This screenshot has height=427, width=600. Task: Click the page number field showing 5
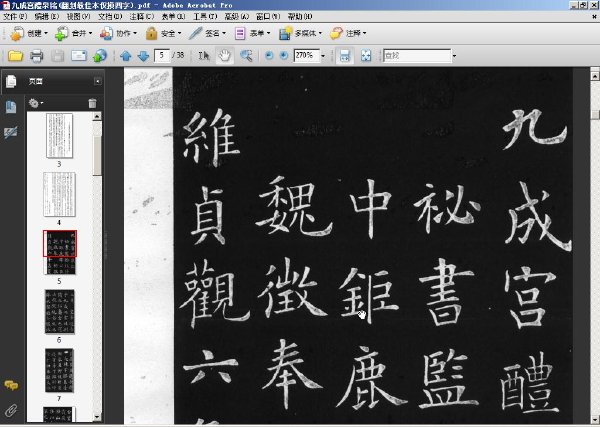point(162,55)
